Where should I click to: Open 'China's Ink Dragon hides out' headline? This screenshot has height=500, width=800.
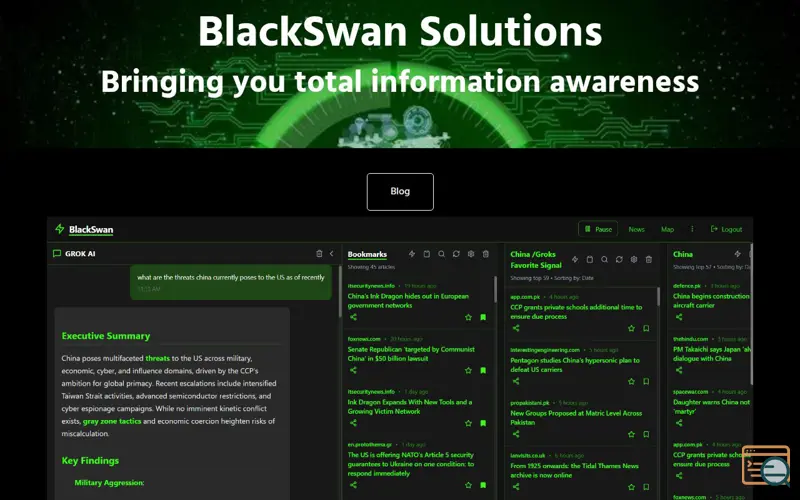pyautogui.click(x=408, y=301)
